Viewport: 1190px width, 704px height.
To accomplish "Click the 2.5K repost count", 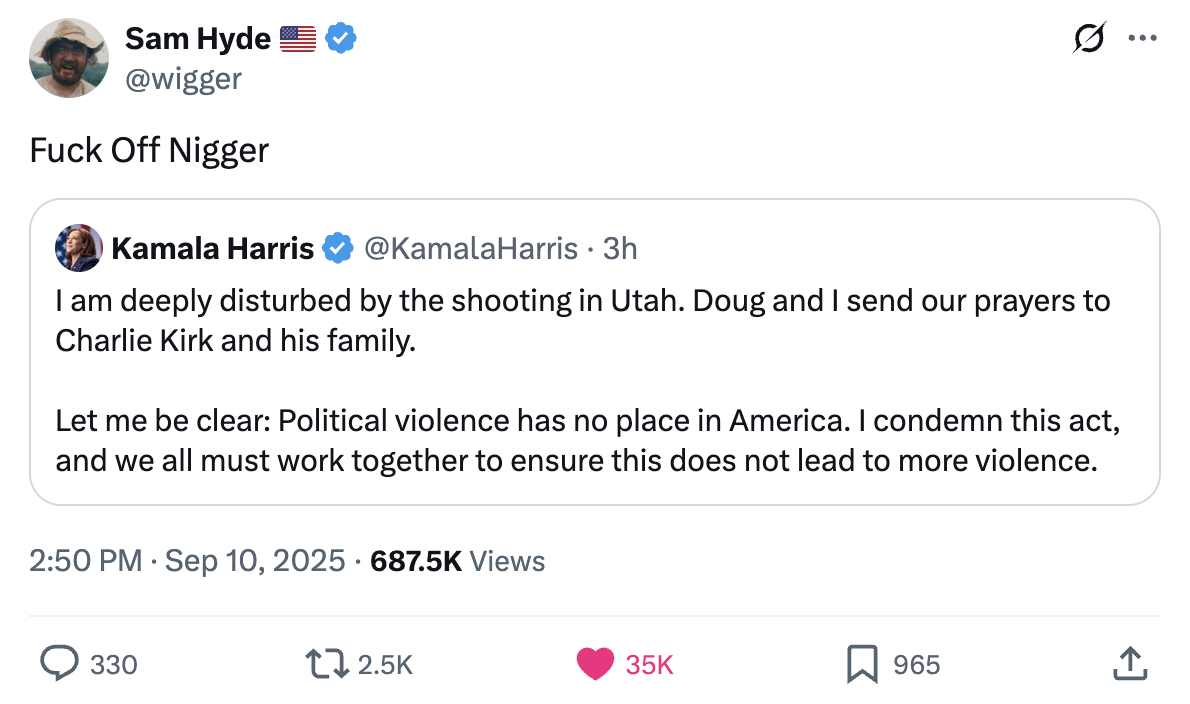I will (385, 665).
